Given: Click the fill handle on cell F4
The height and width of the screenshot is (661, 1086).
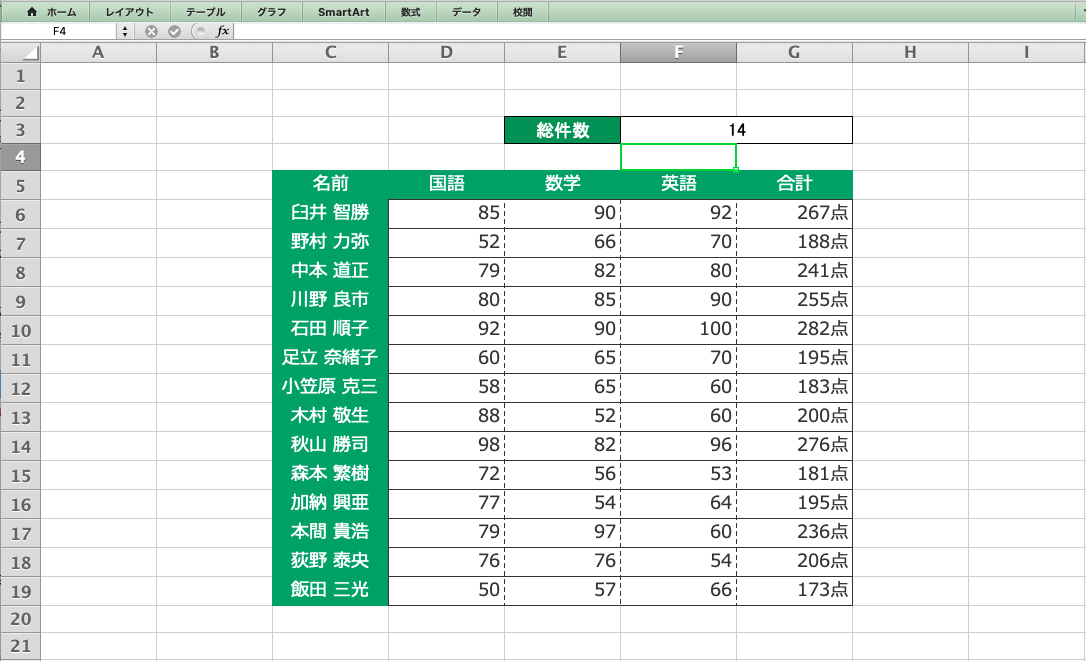Looking at the screenshot, I should click(x=736, y=169).
